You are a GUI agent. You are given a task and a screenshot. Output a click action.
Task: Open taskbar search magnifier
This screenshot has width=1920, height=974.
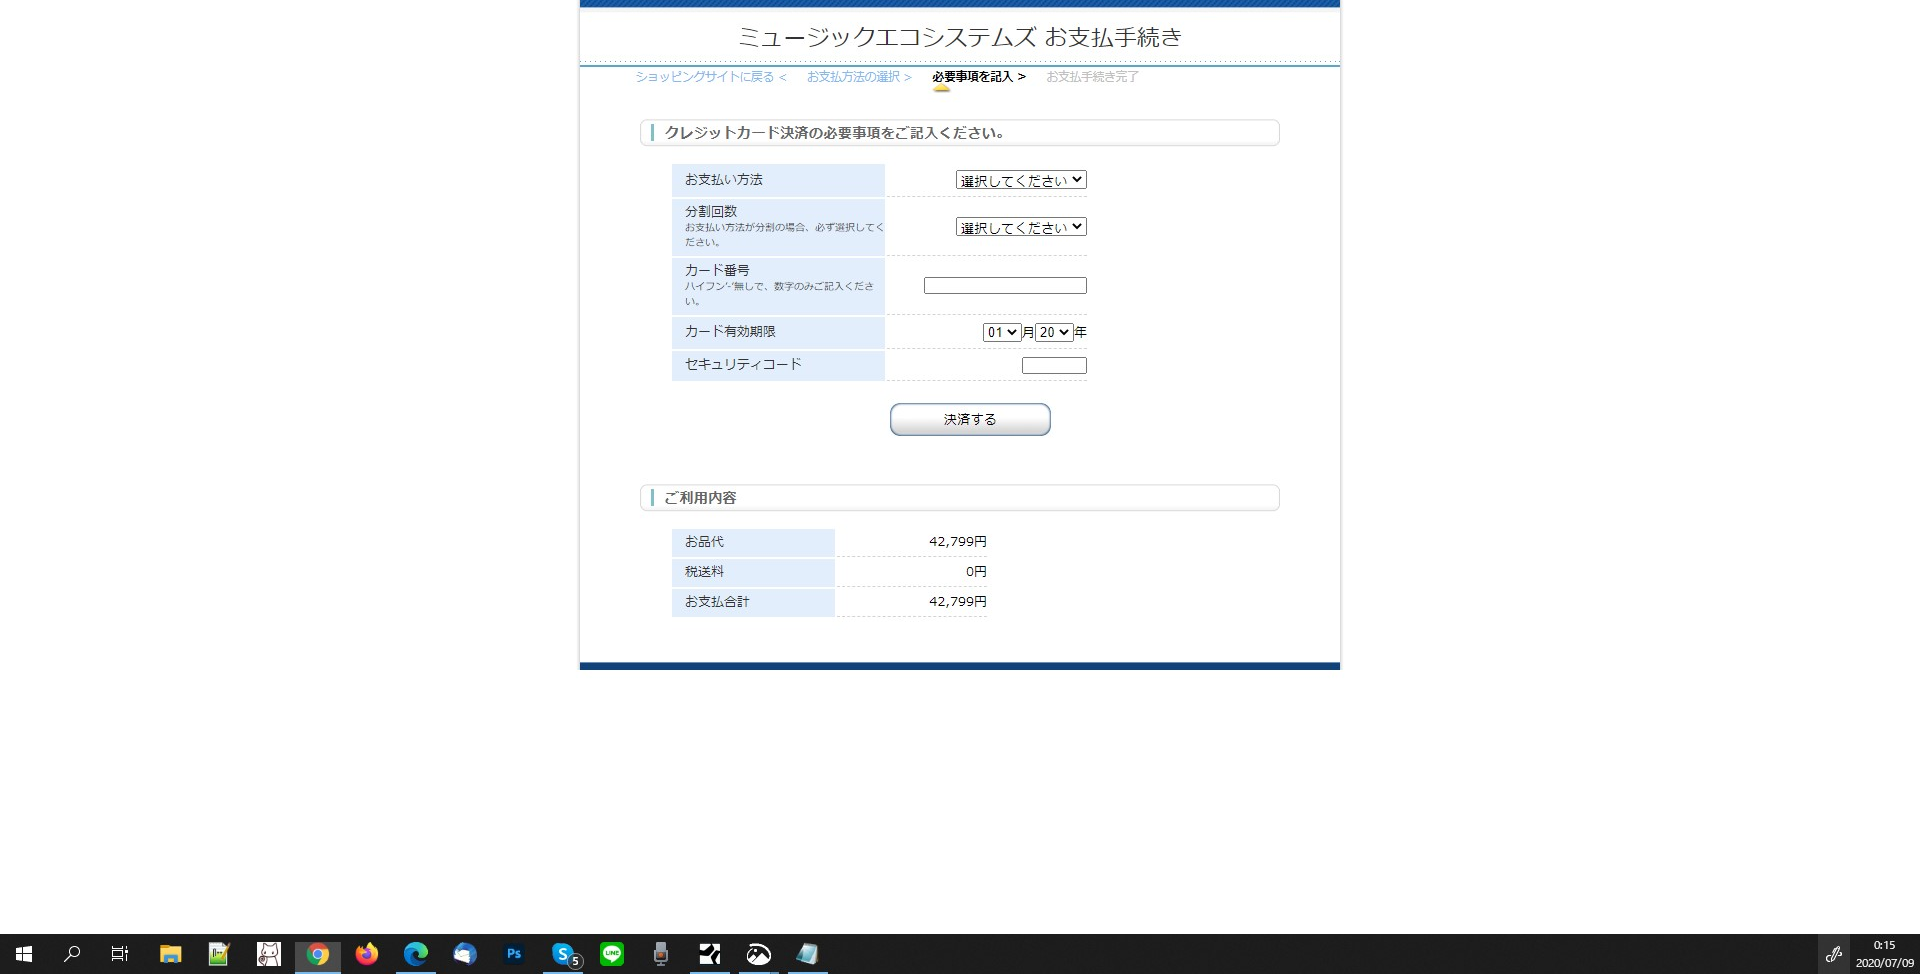click(x=71, y=954)
